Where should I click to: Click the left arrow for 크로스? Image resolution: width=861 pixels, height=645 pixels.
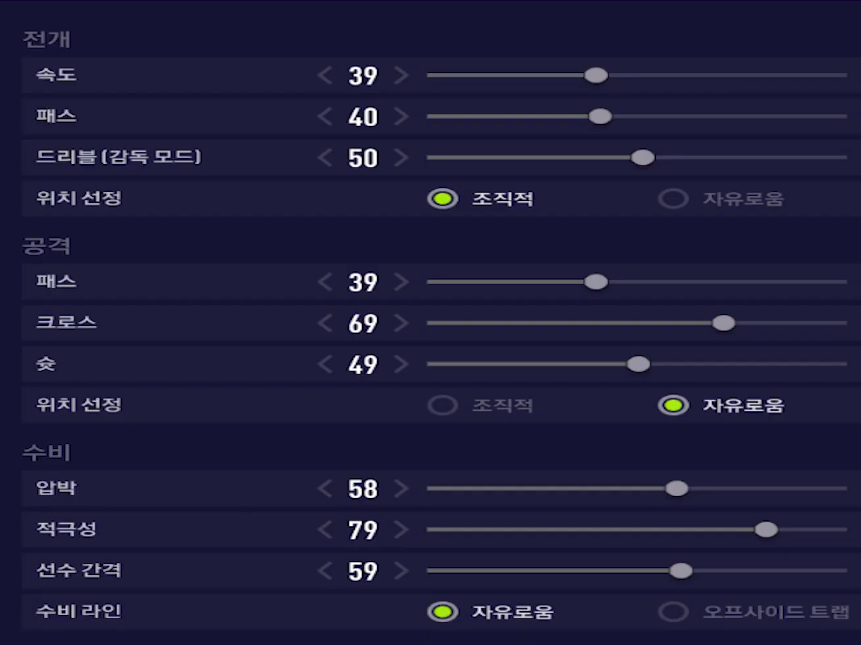[x=325, y=324]
